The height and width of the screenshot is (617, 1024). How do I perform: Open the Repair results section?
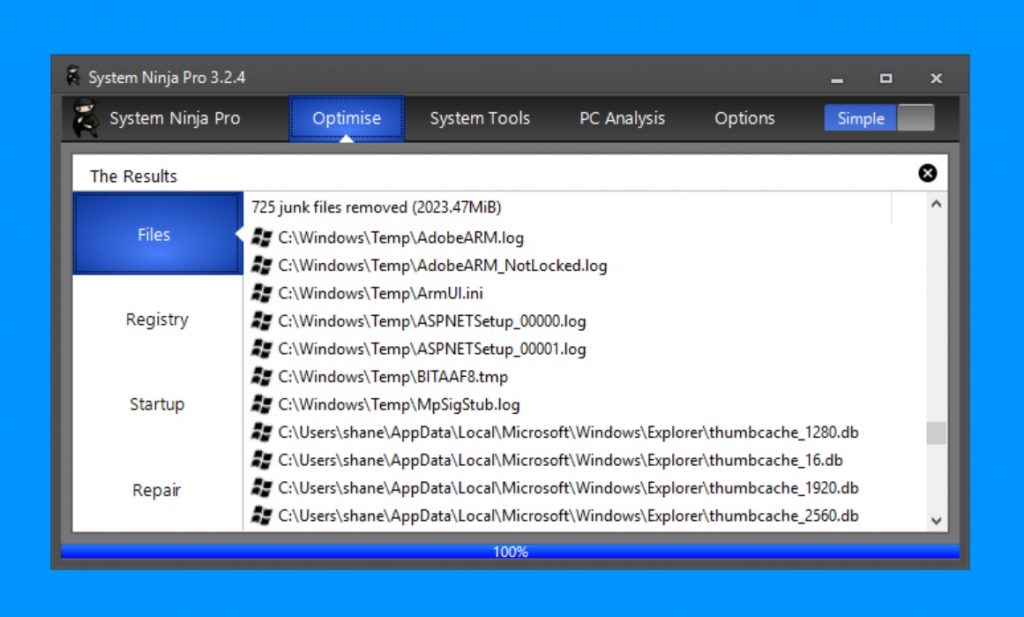click(x=156, y=490)
